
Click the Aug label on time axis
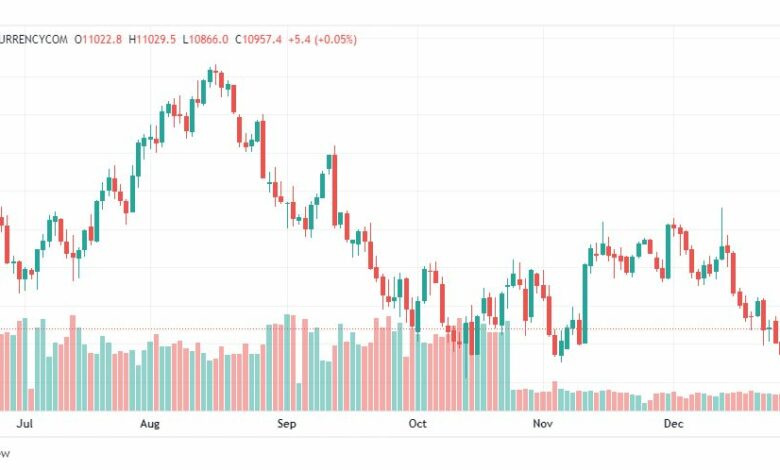point(150,423)
